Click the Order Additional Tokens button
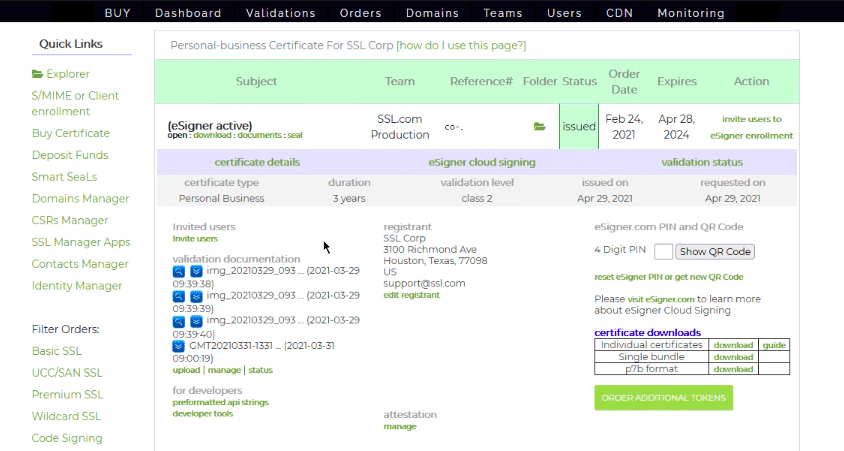 663,397
